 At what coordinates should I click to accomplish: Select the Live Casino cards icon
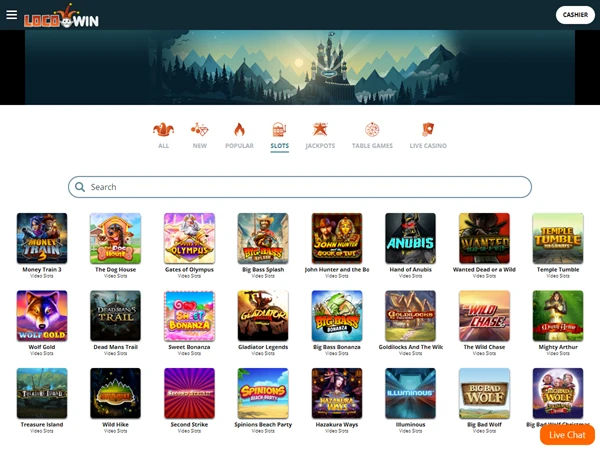[428, 130]
